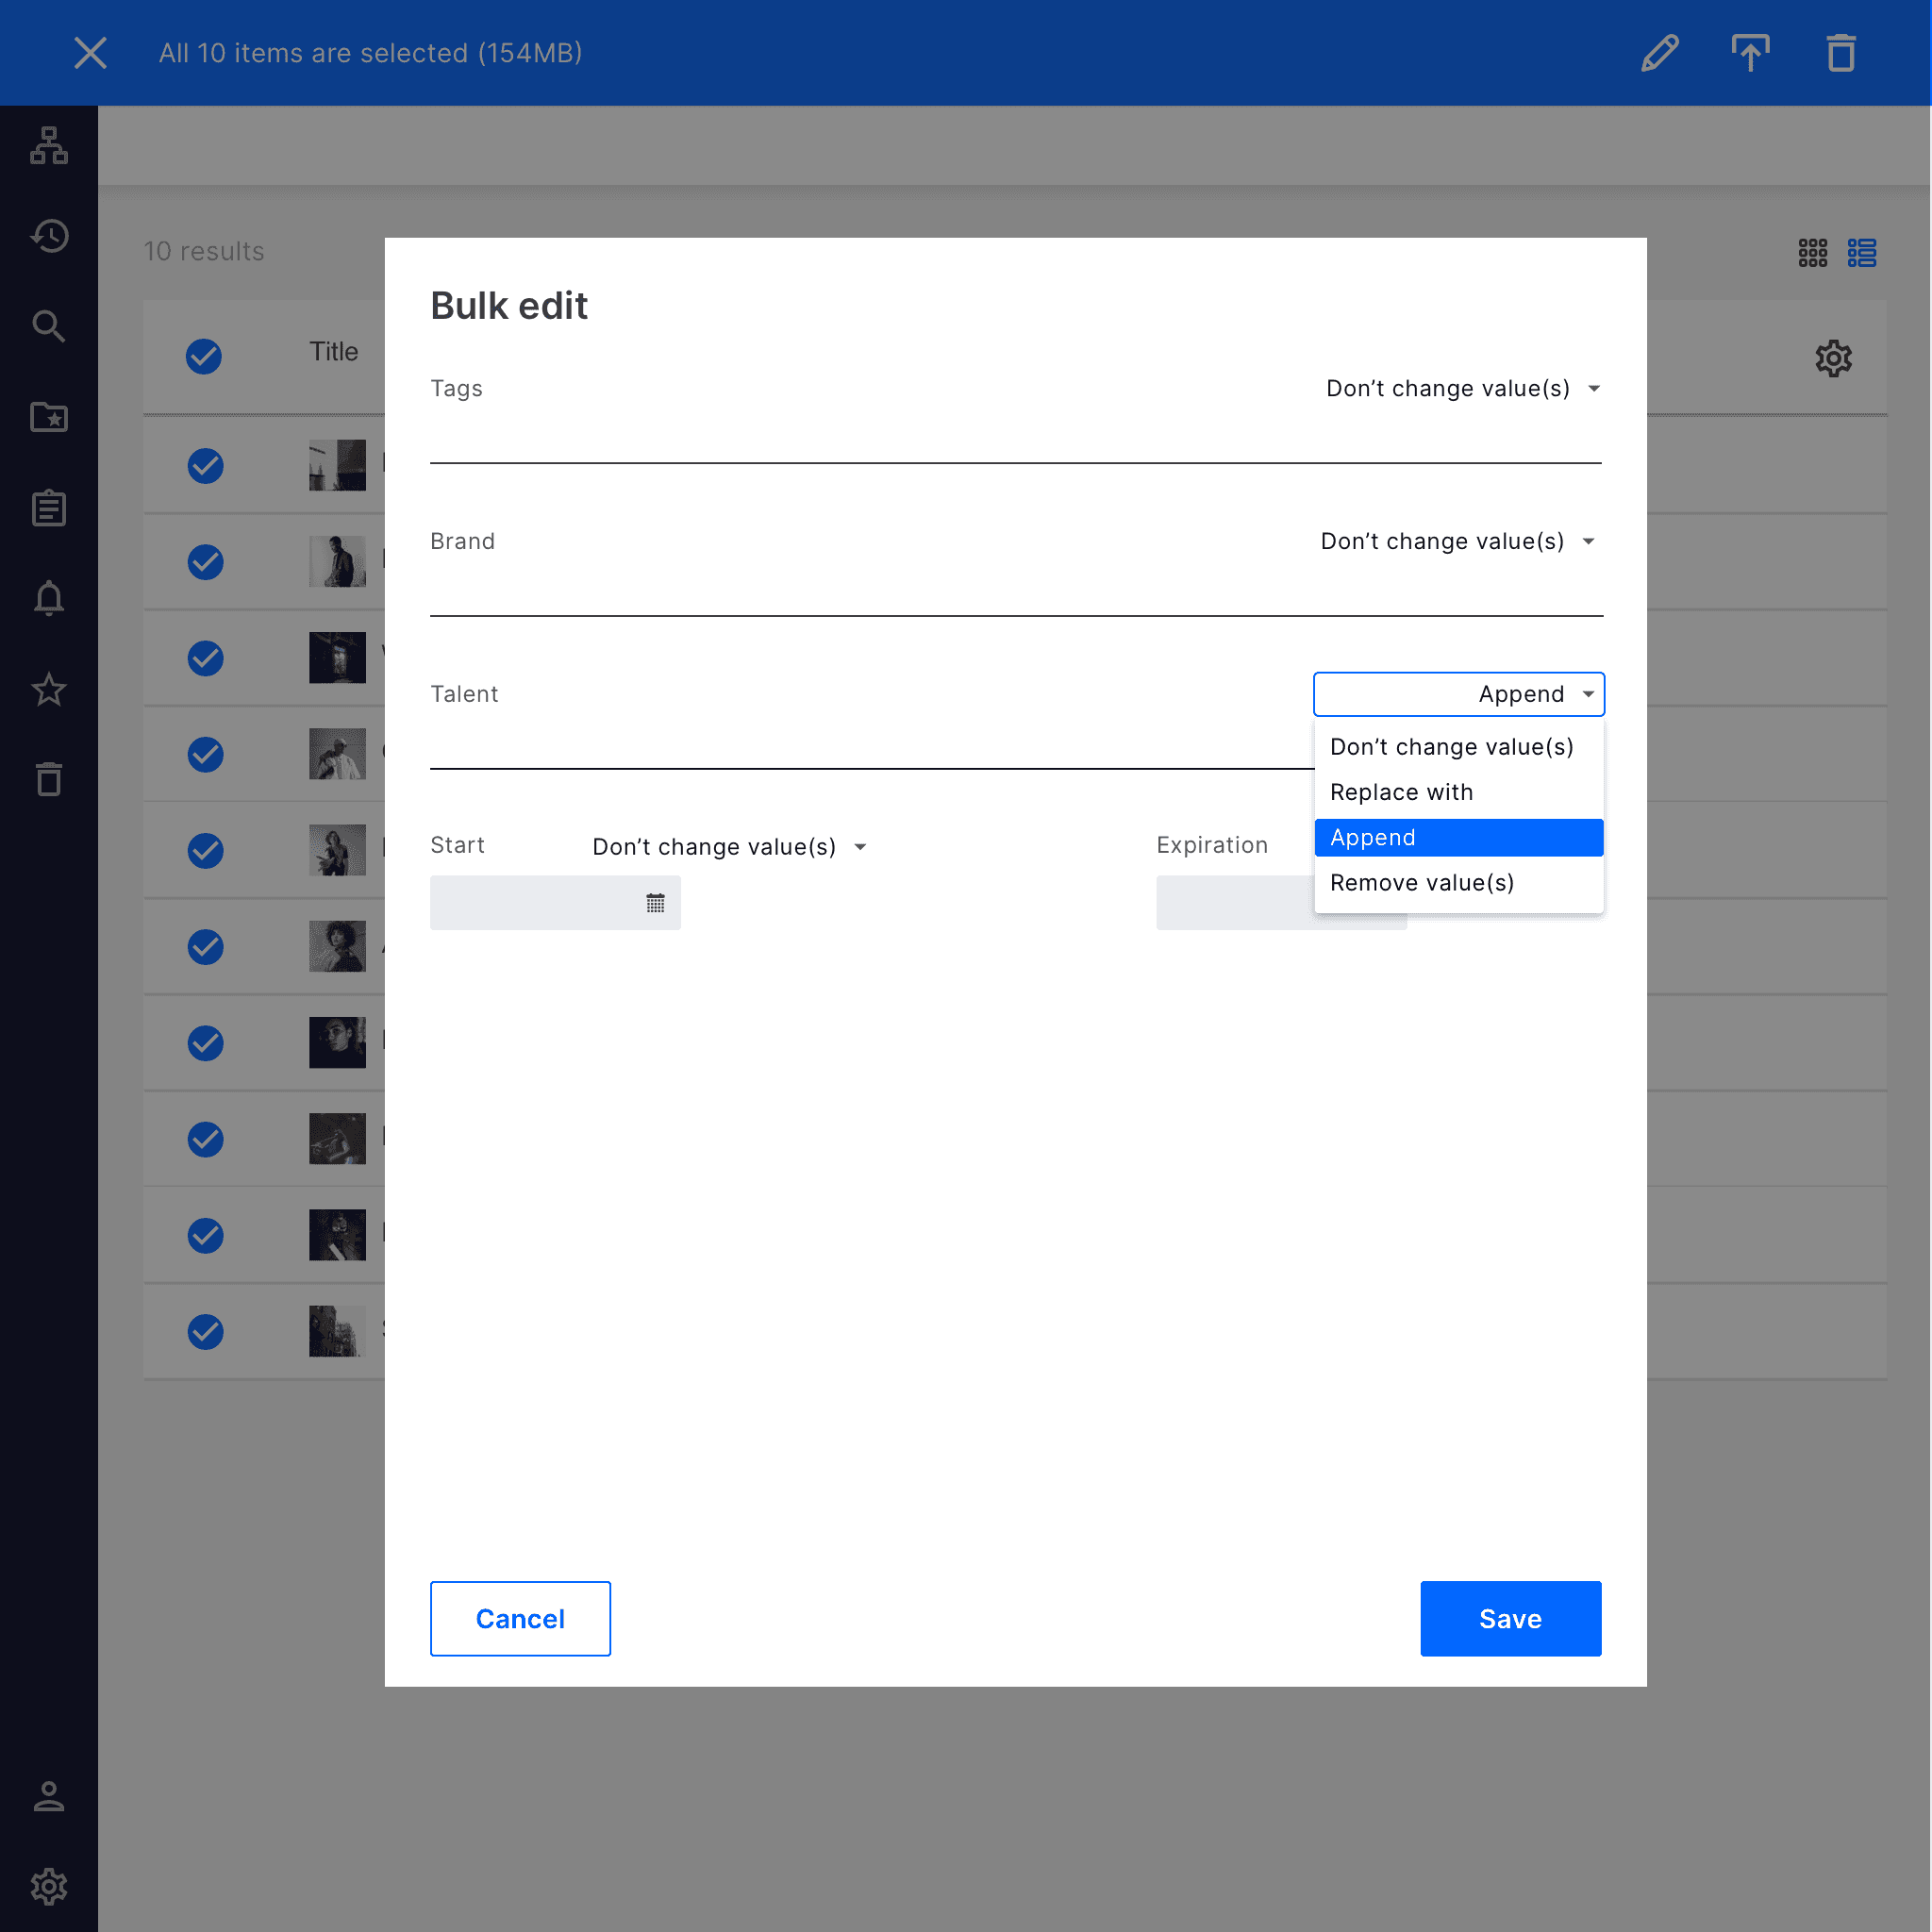The image size is (1932, 1932).
Task: Click the pencil edit icon in top bar
Action: tap(1659, 53)
